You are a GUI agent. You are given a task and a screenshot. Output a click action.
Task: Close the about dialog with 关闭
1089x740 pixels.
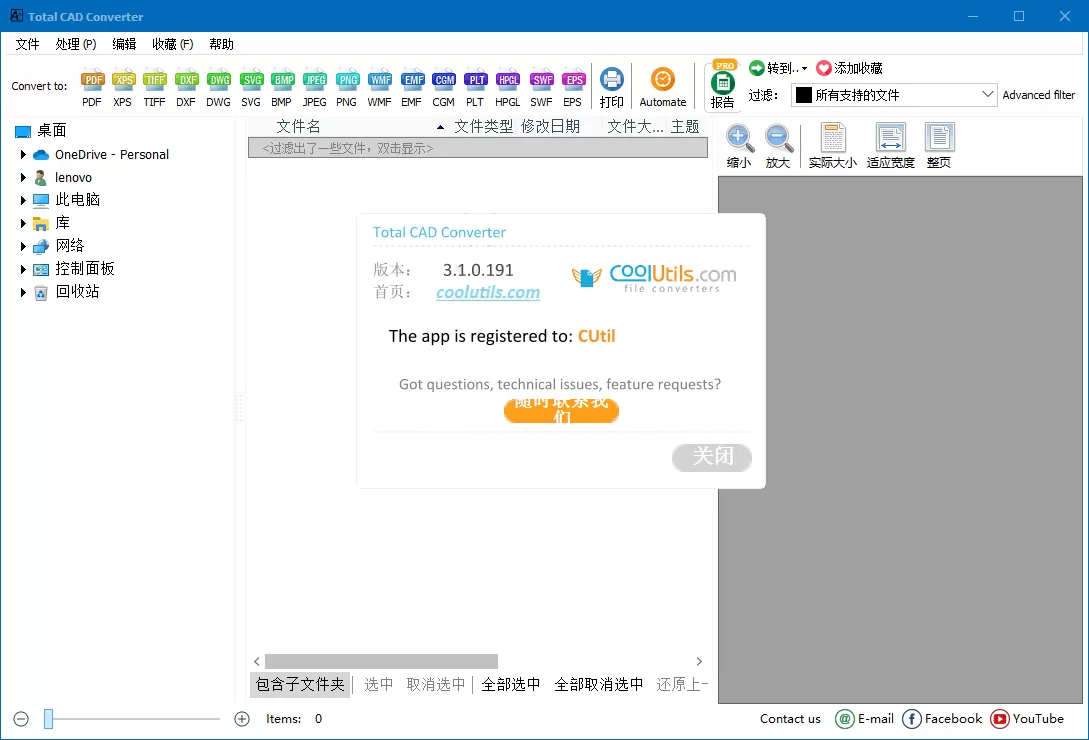(x=711, y=458)
